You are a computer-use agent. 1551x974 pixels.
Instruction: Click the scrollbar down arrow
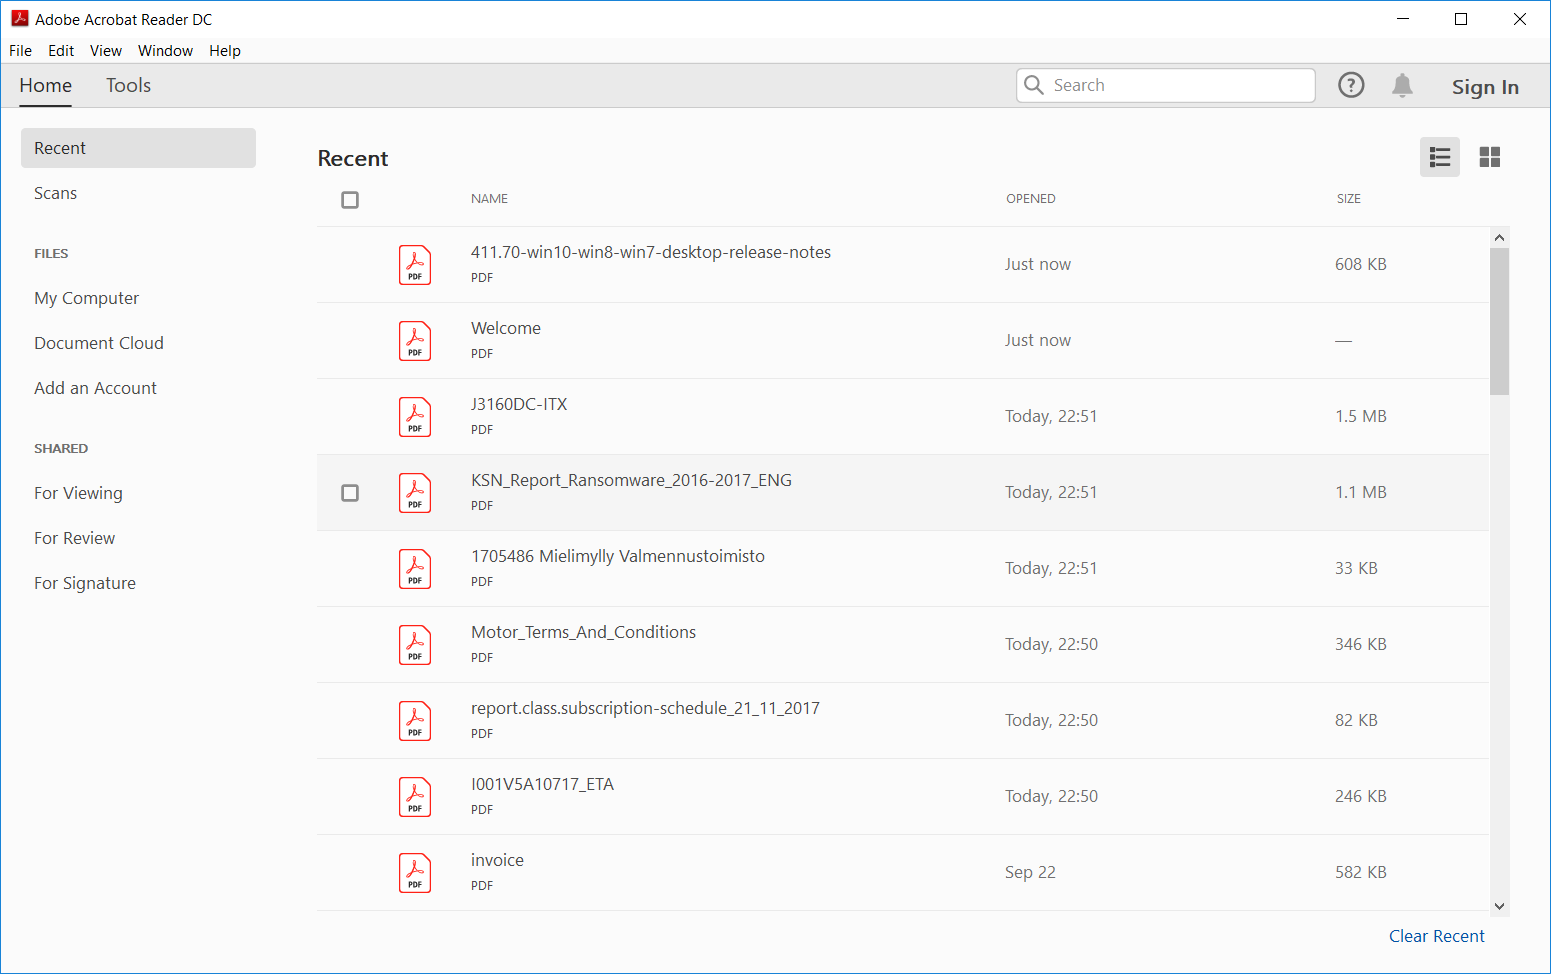1499,905
